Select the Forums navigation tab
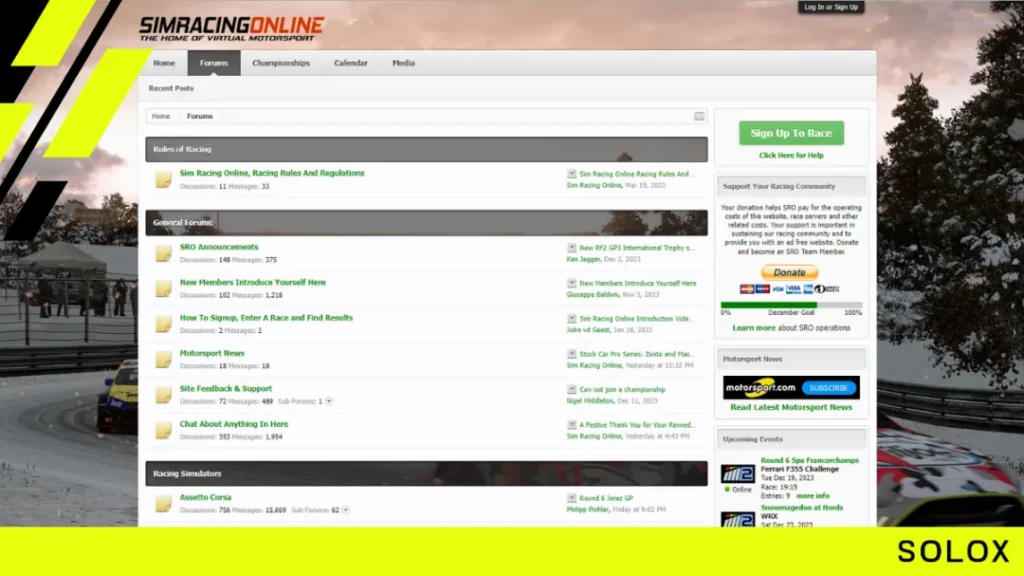The image size is (1024, 576). (x=214, y=63)
